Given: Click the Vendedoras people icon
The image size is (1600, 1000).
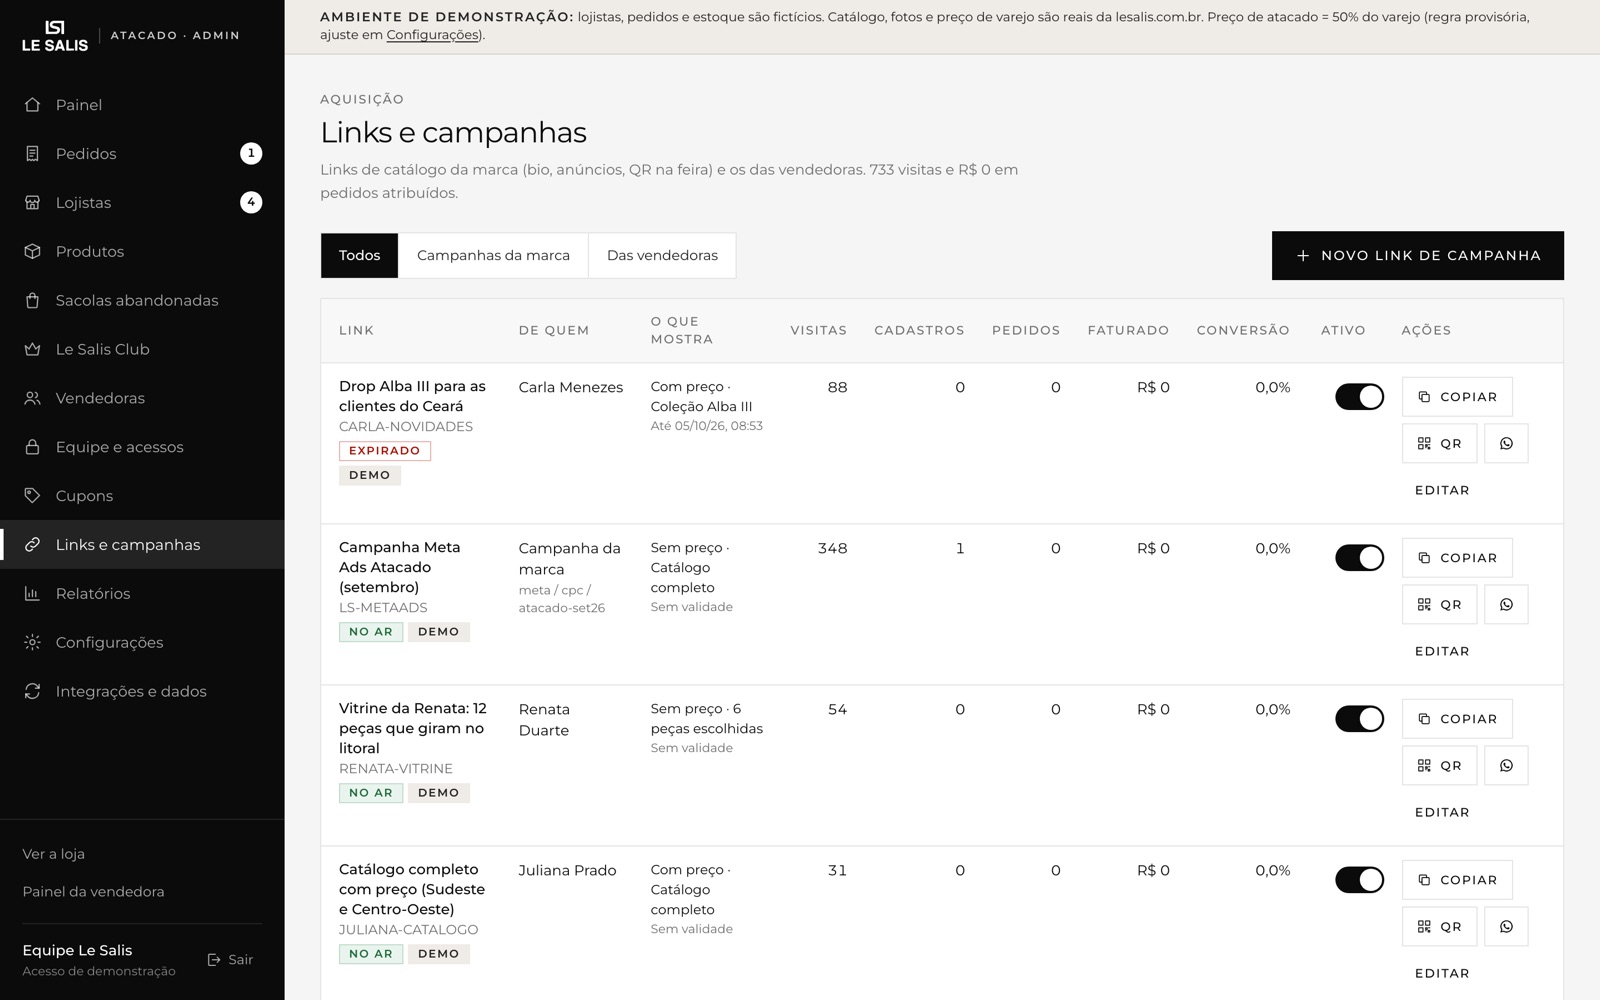Looking at the screenshot, I should pos(32,399).
